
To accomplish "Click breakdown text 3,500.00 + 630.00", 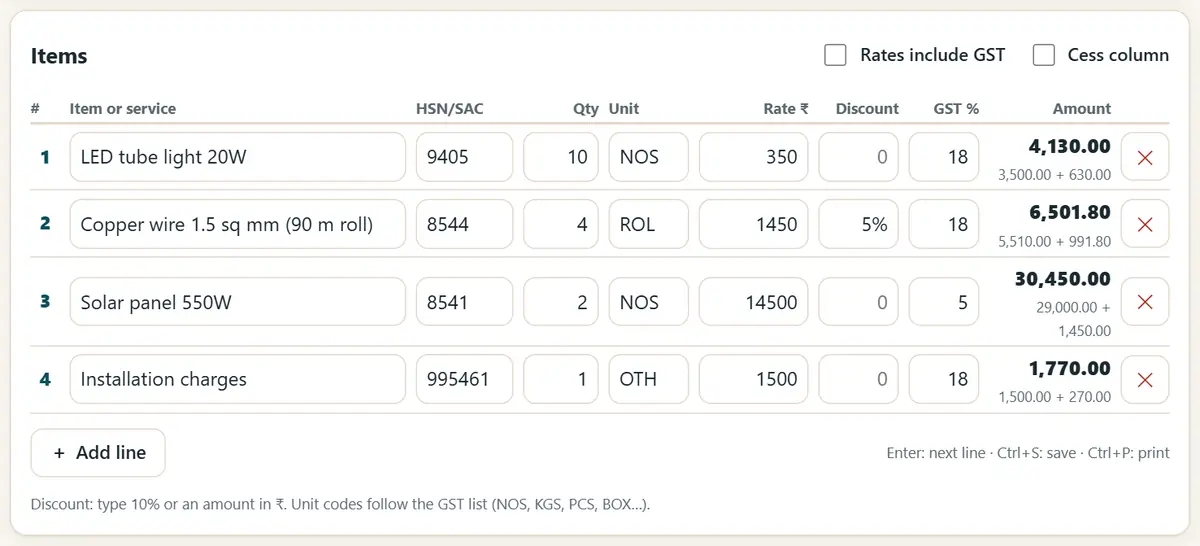I will coord(1054,174).
